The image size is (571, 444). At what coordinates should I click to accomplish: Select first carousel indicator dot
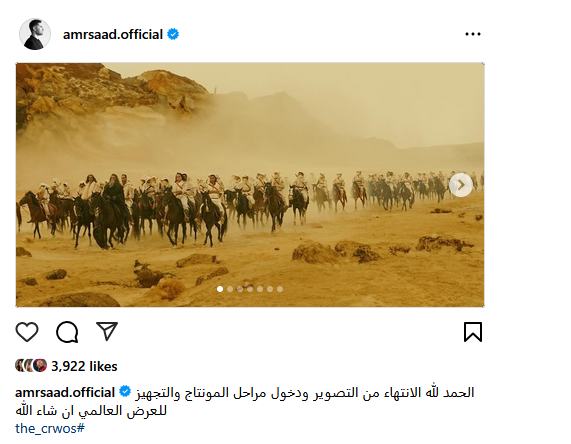[x=220, y=289]
